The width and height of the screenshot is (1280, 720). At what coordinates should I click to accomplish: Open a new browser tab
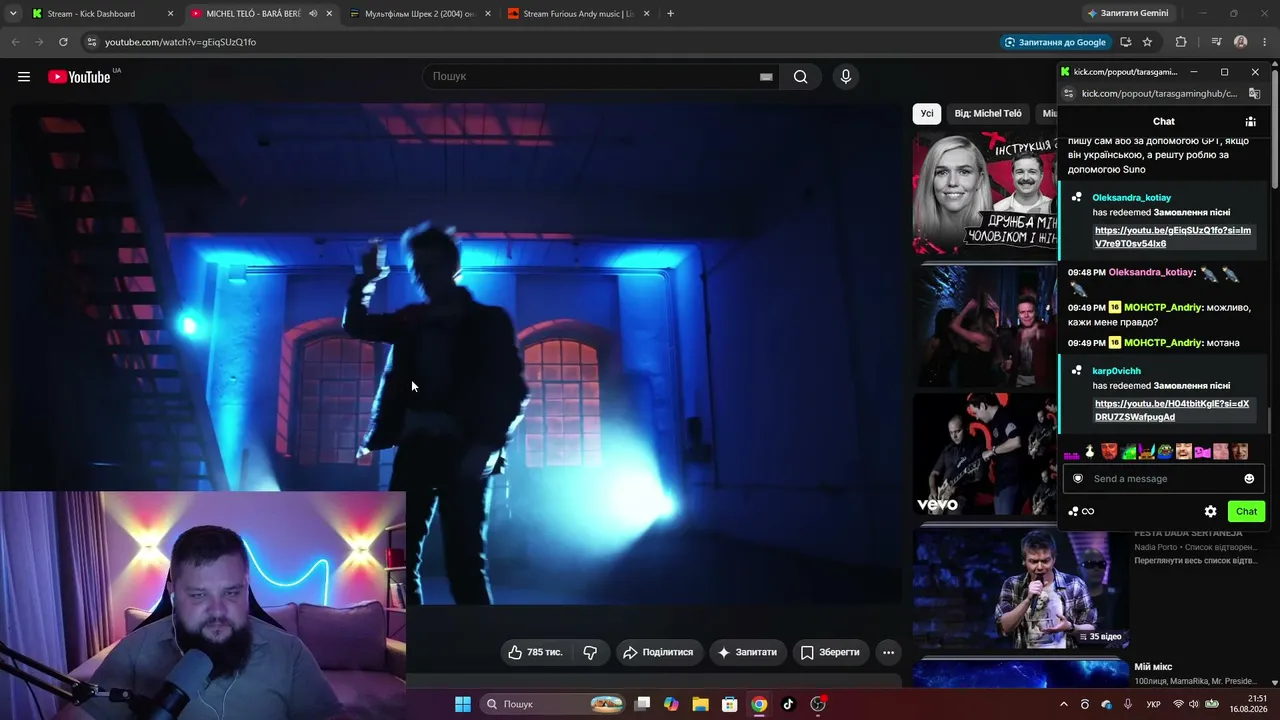[670, 14]
